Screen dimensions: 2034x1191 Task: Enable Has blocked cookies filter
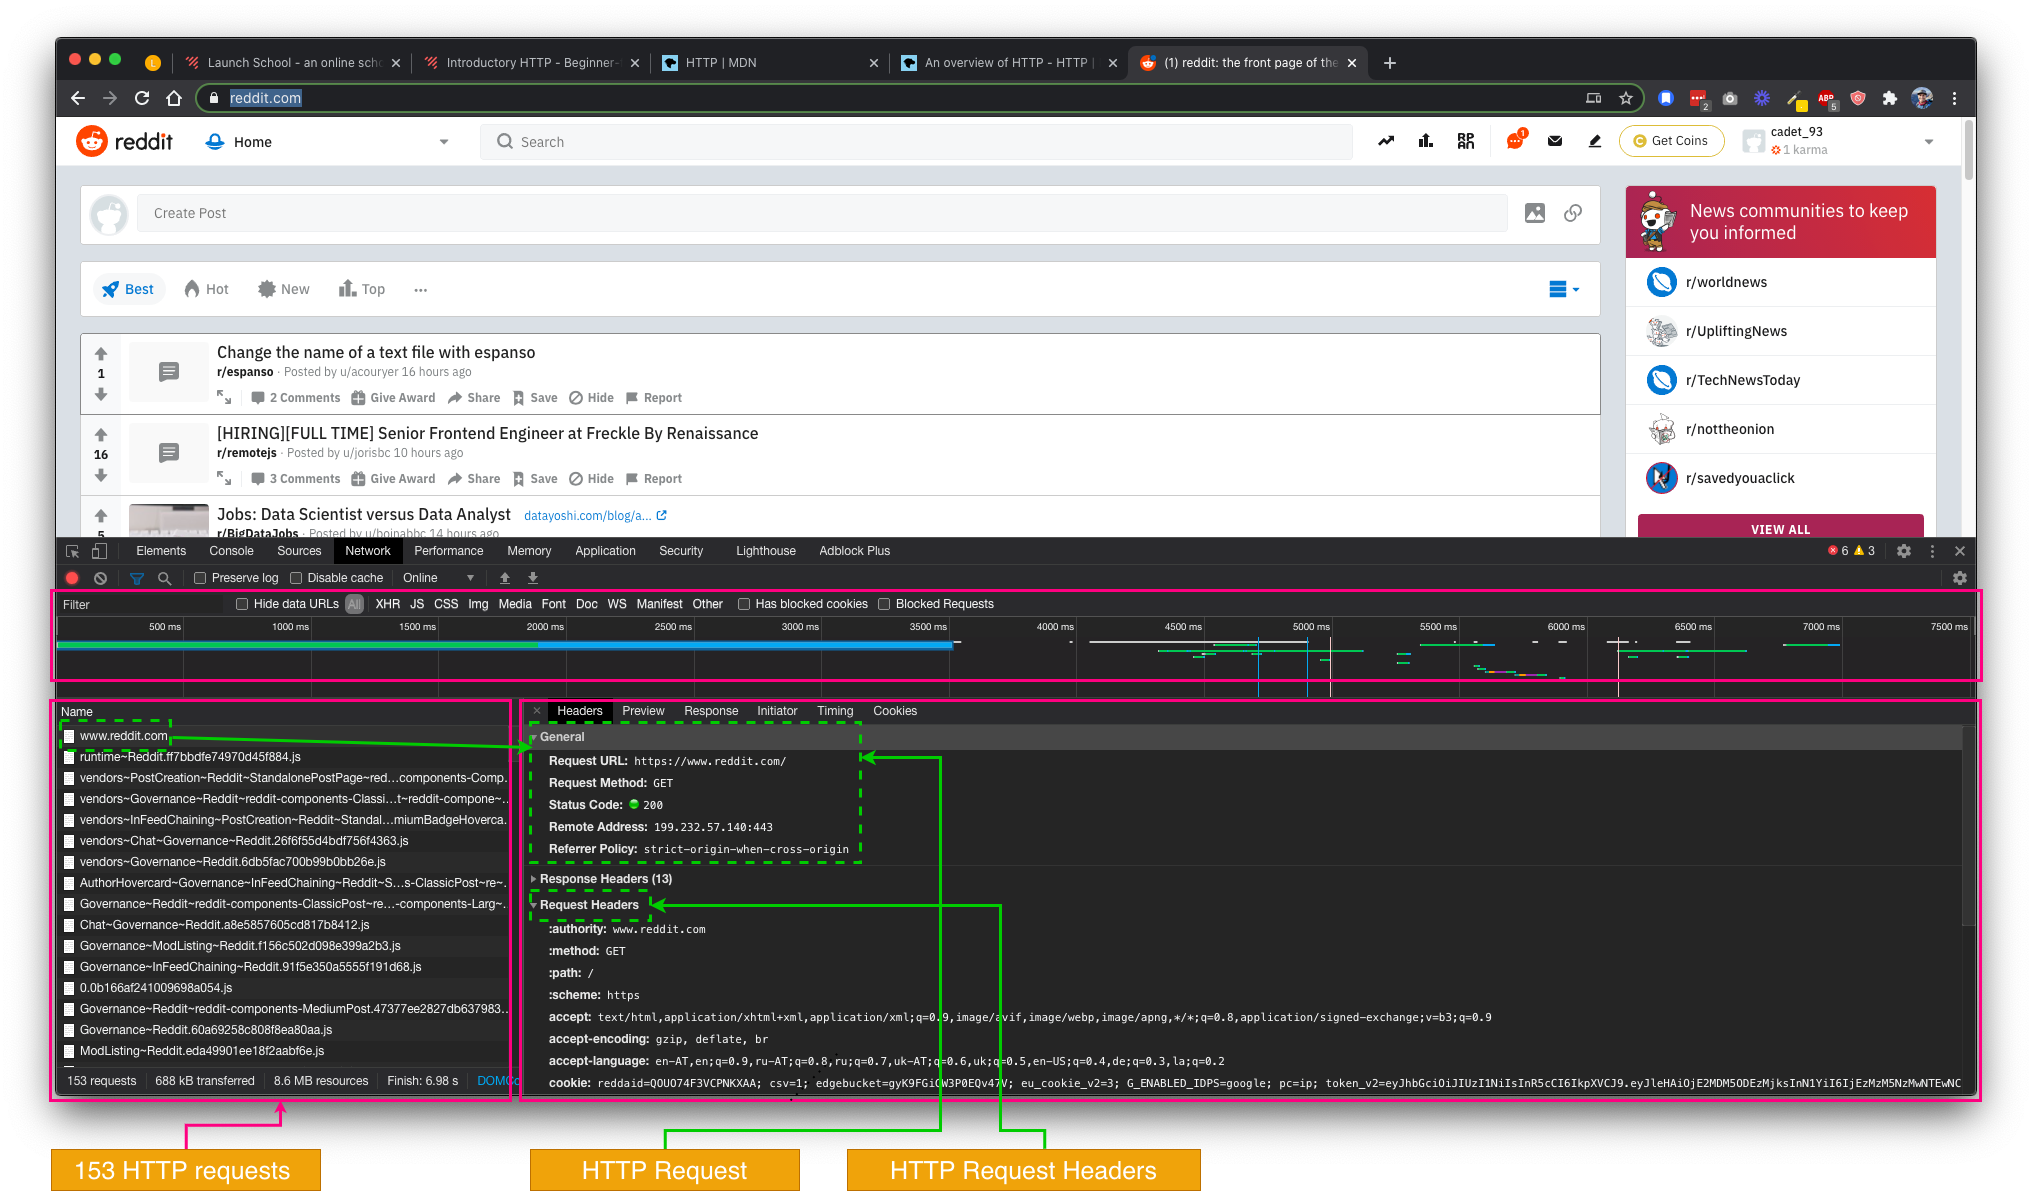coord(744,604)
